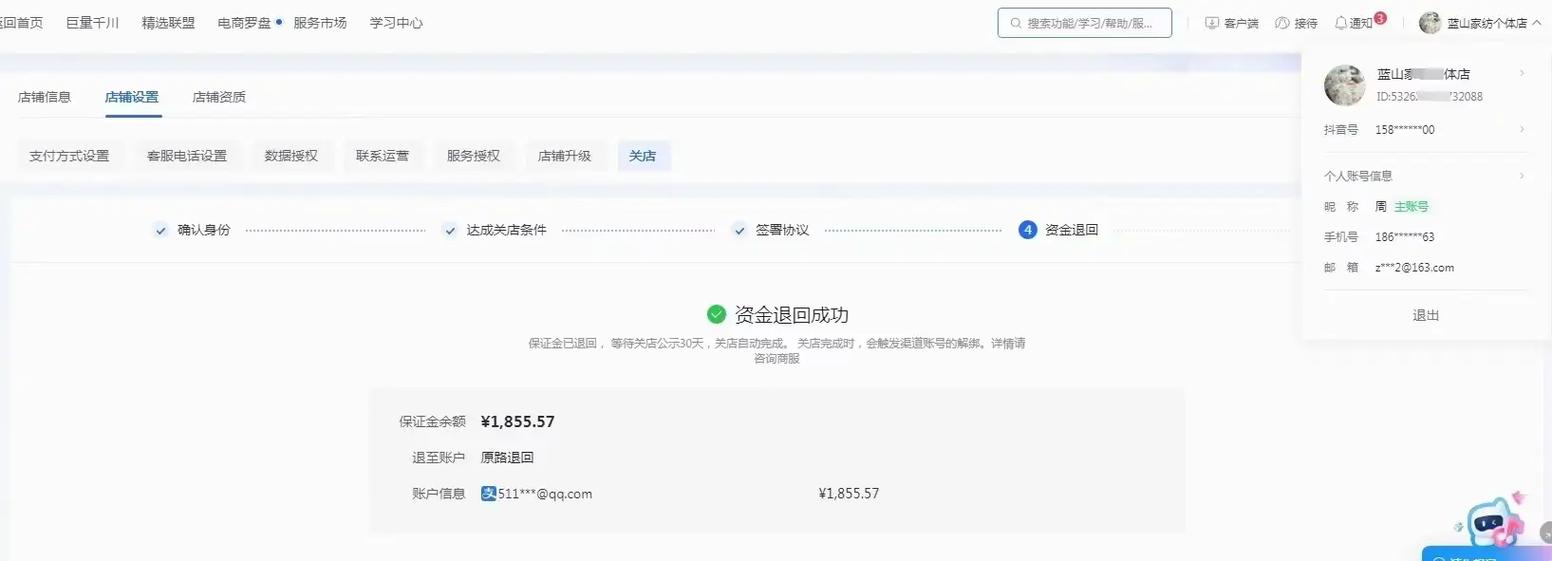
Task: Click 达成关店条件 step label
Action: click(x=507, y=230)
